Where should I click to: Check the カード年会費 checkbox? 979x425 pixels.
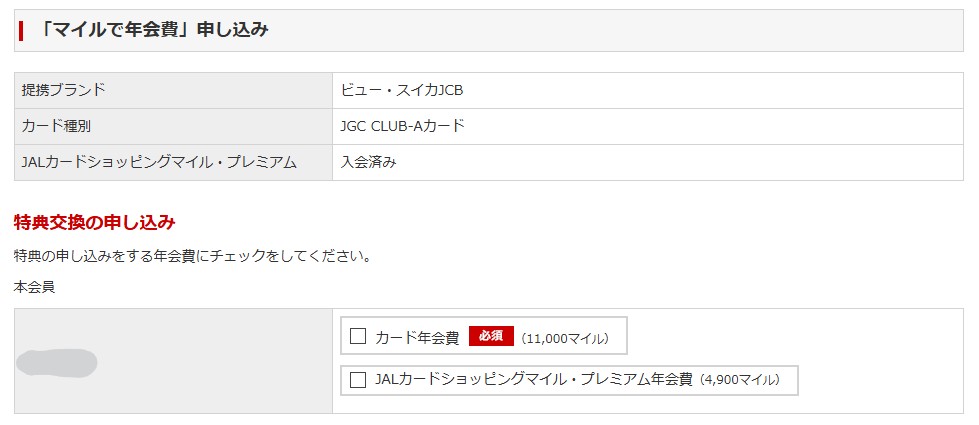358,336
